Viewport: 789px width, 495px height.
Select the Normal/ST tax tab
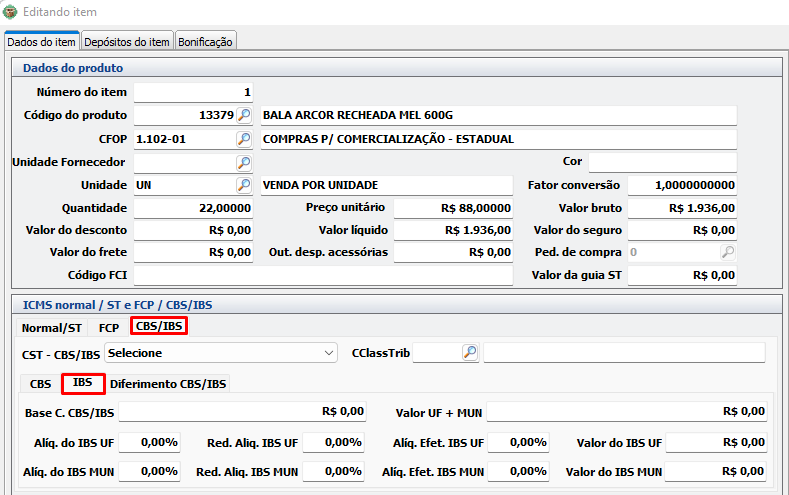[52, 327]
